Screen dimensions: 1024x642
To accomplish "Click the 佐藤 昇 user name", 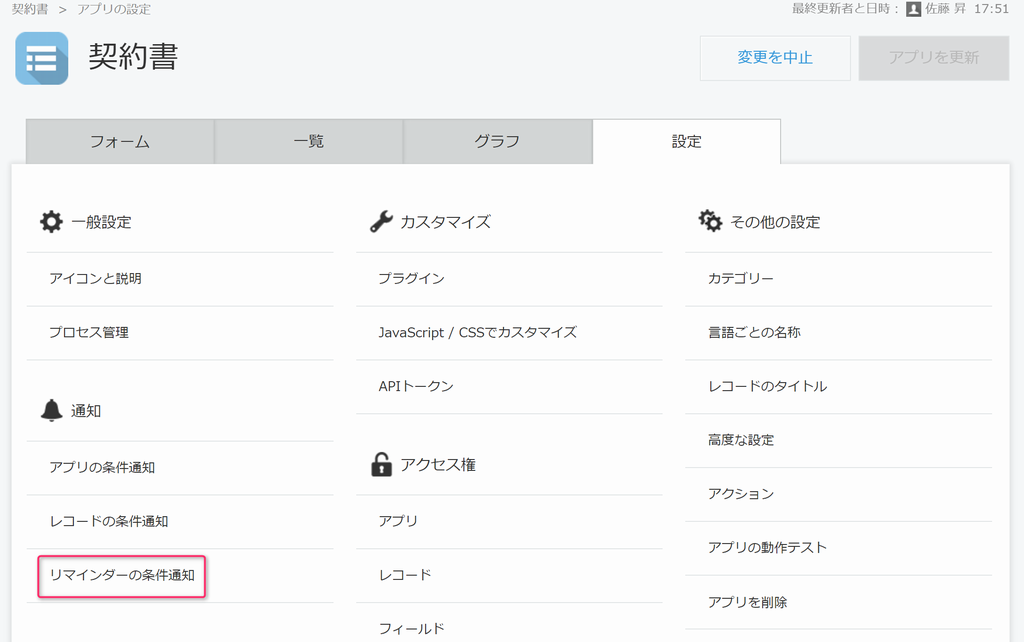I will click(x=945, y=9).
